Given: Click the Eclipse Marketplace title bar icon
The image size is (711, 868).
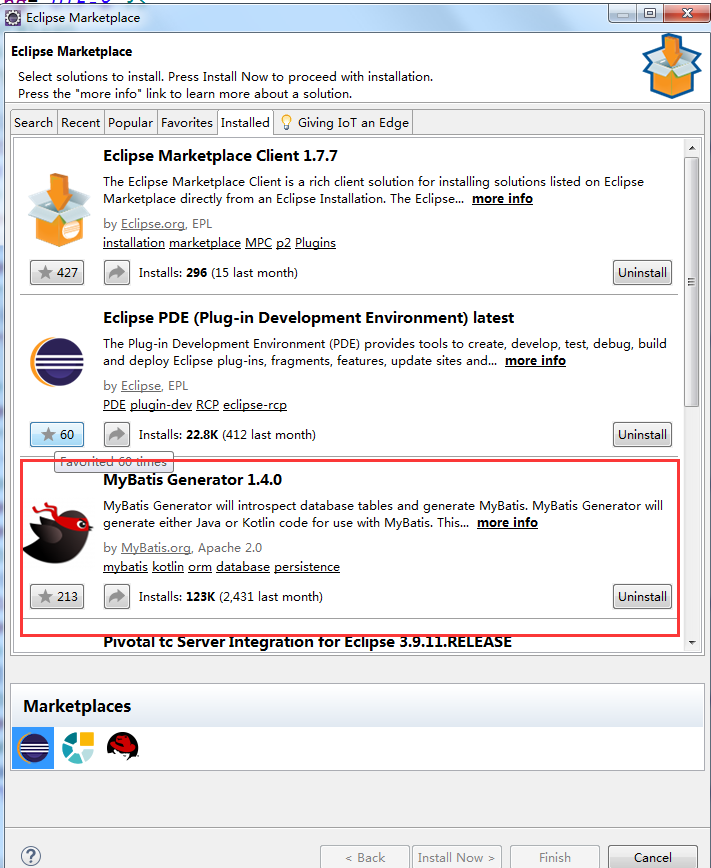Looking at the screenshot, I should tap(13, 18).
